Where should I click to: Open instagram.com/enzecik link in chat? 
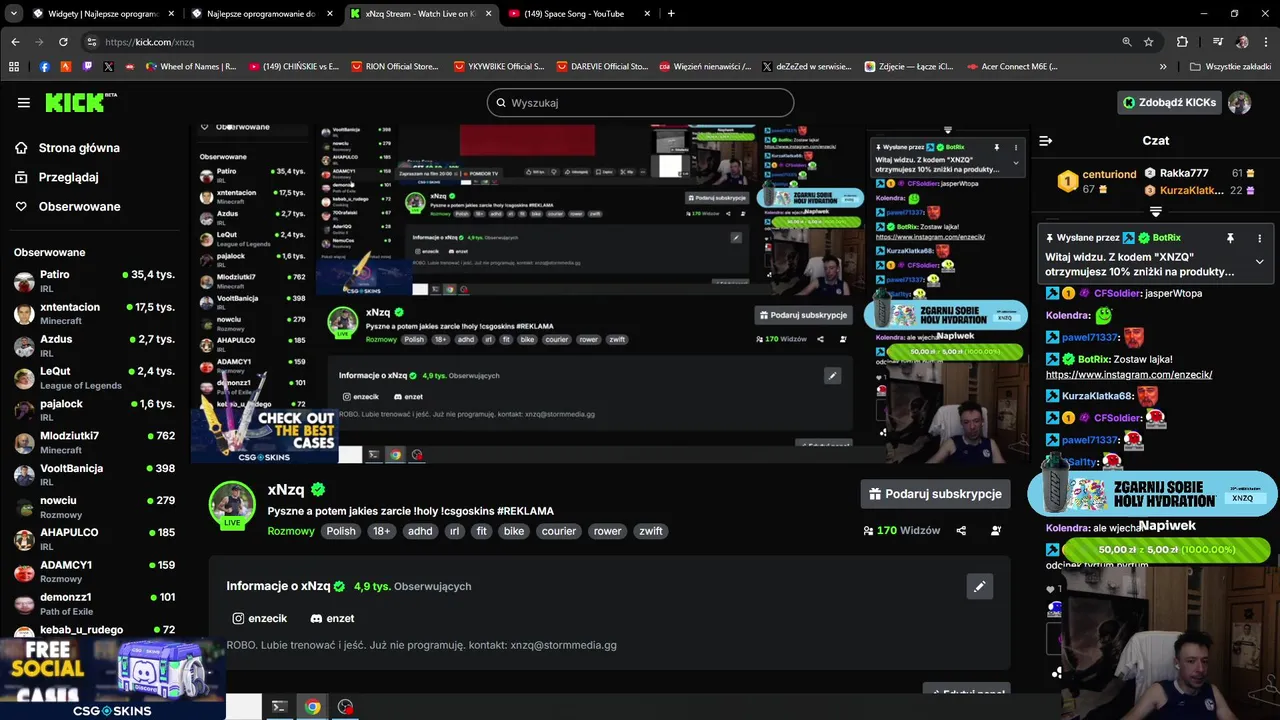[1129, 375]
